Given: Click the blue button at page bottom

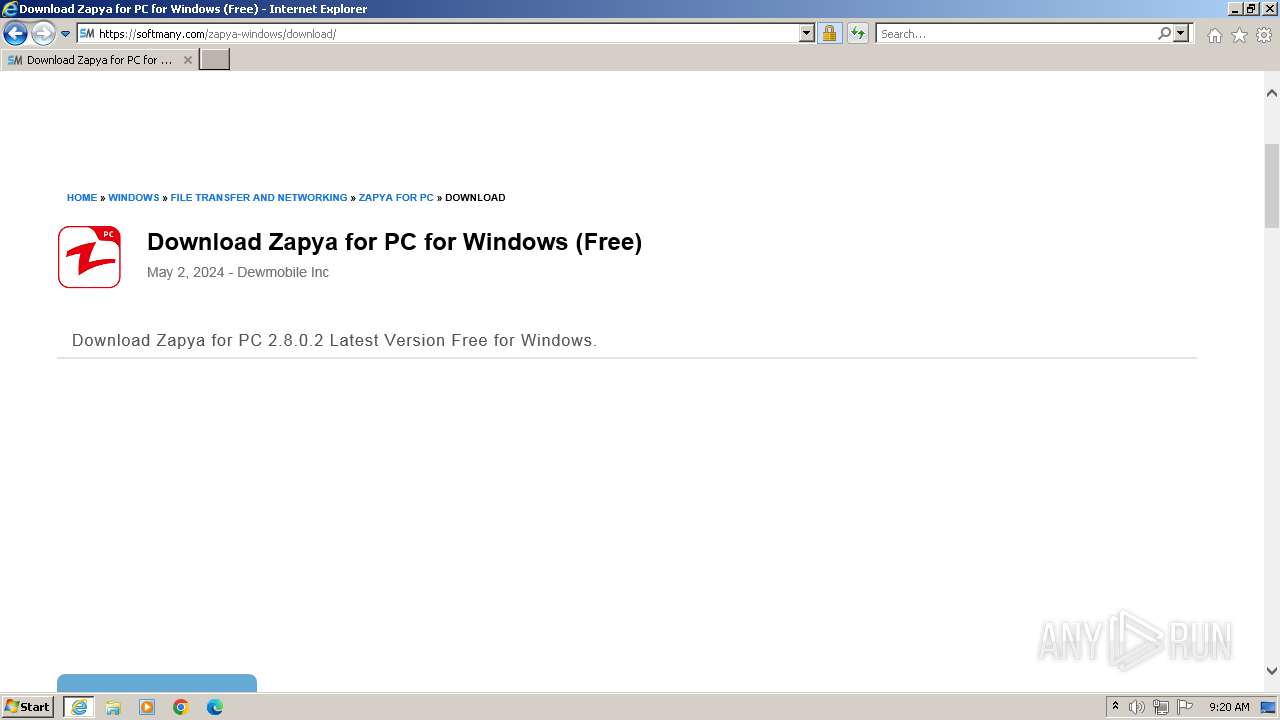Looking at the screenshot, I should point(157,683).
